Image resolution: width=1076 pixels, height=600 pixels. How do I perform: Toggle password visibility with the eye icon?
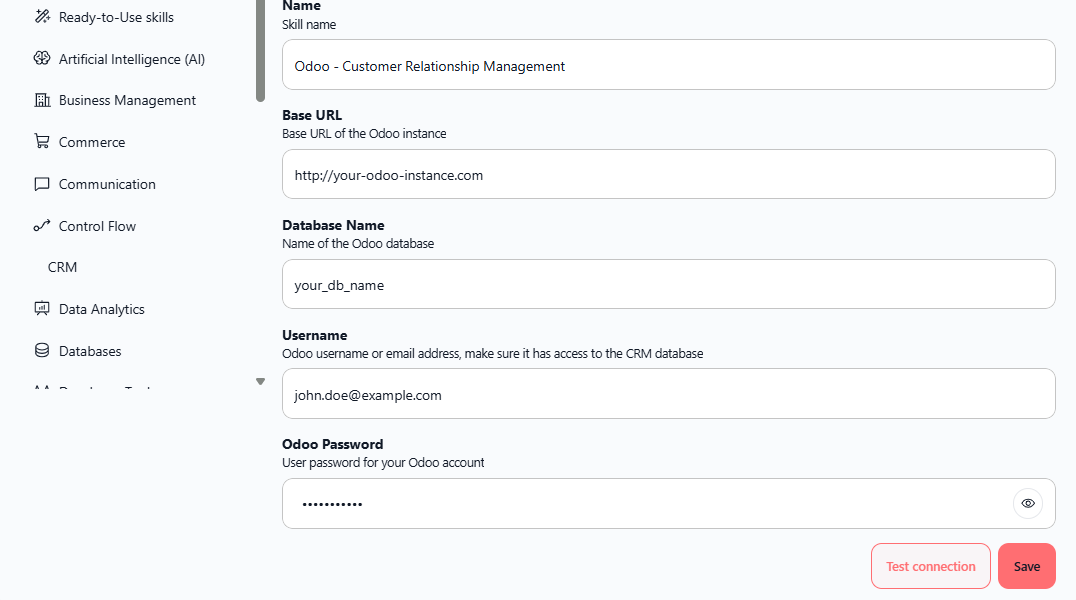(1027, 503)
